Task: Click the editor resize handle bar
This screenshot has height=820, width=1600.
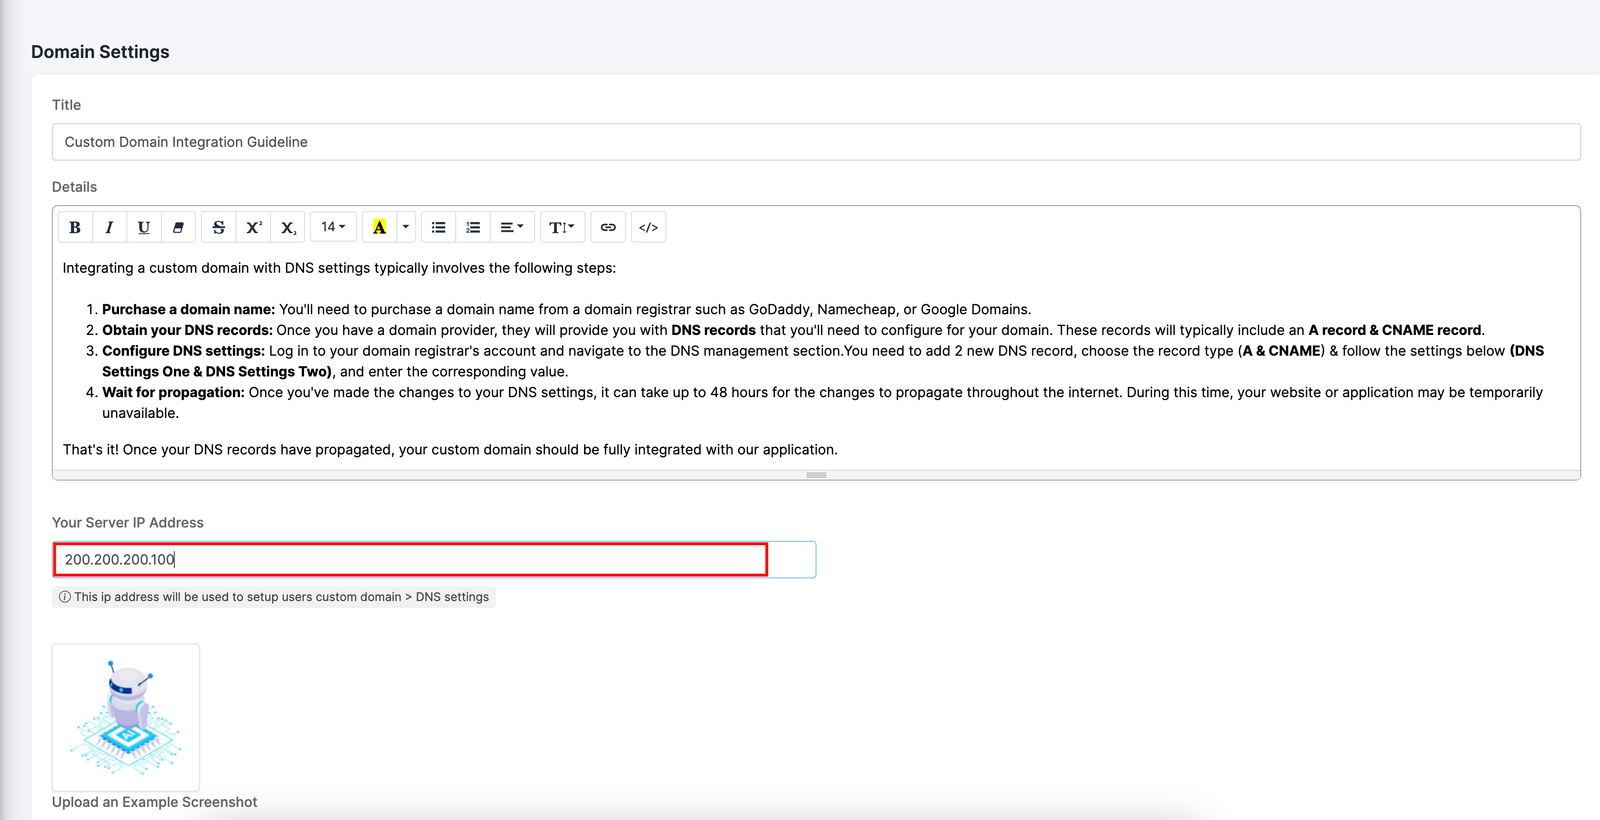Action: pos(816,475)
